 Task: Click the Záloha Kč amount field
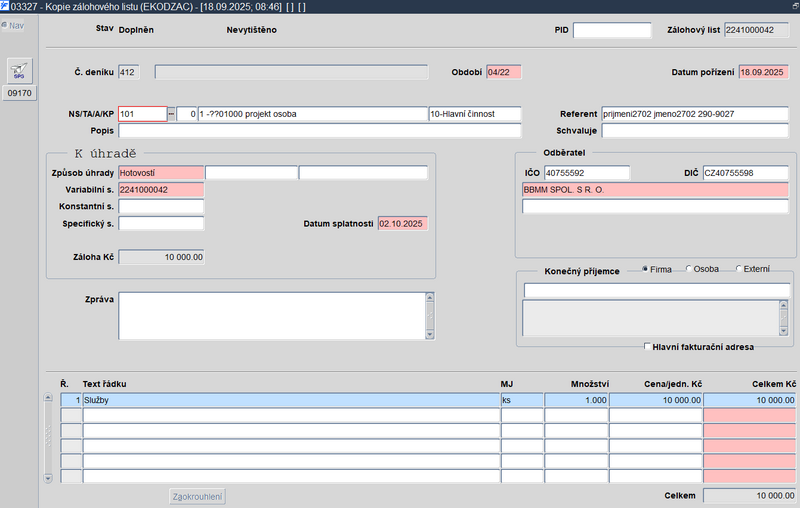pos(161,257)
